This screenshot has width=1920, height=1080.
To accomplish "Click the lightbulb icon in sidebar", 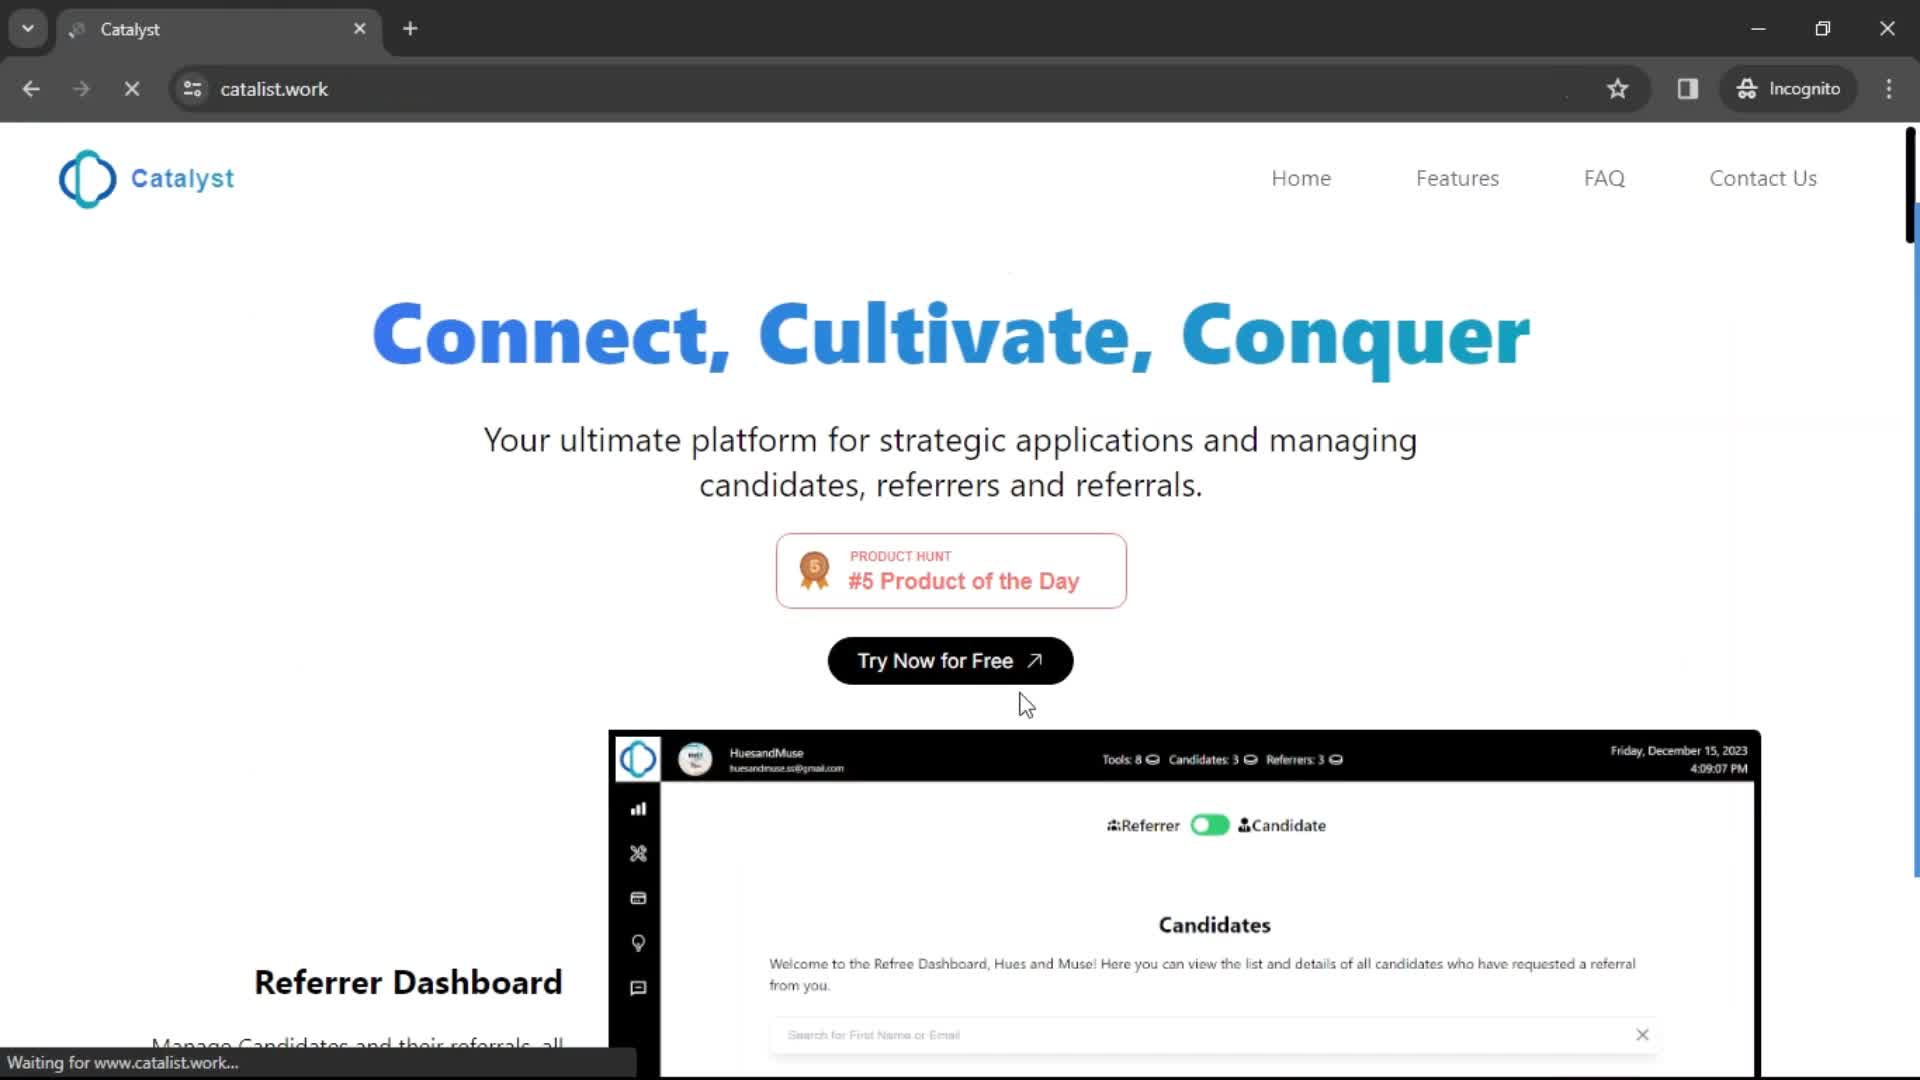I will click(x=638, y=942).
